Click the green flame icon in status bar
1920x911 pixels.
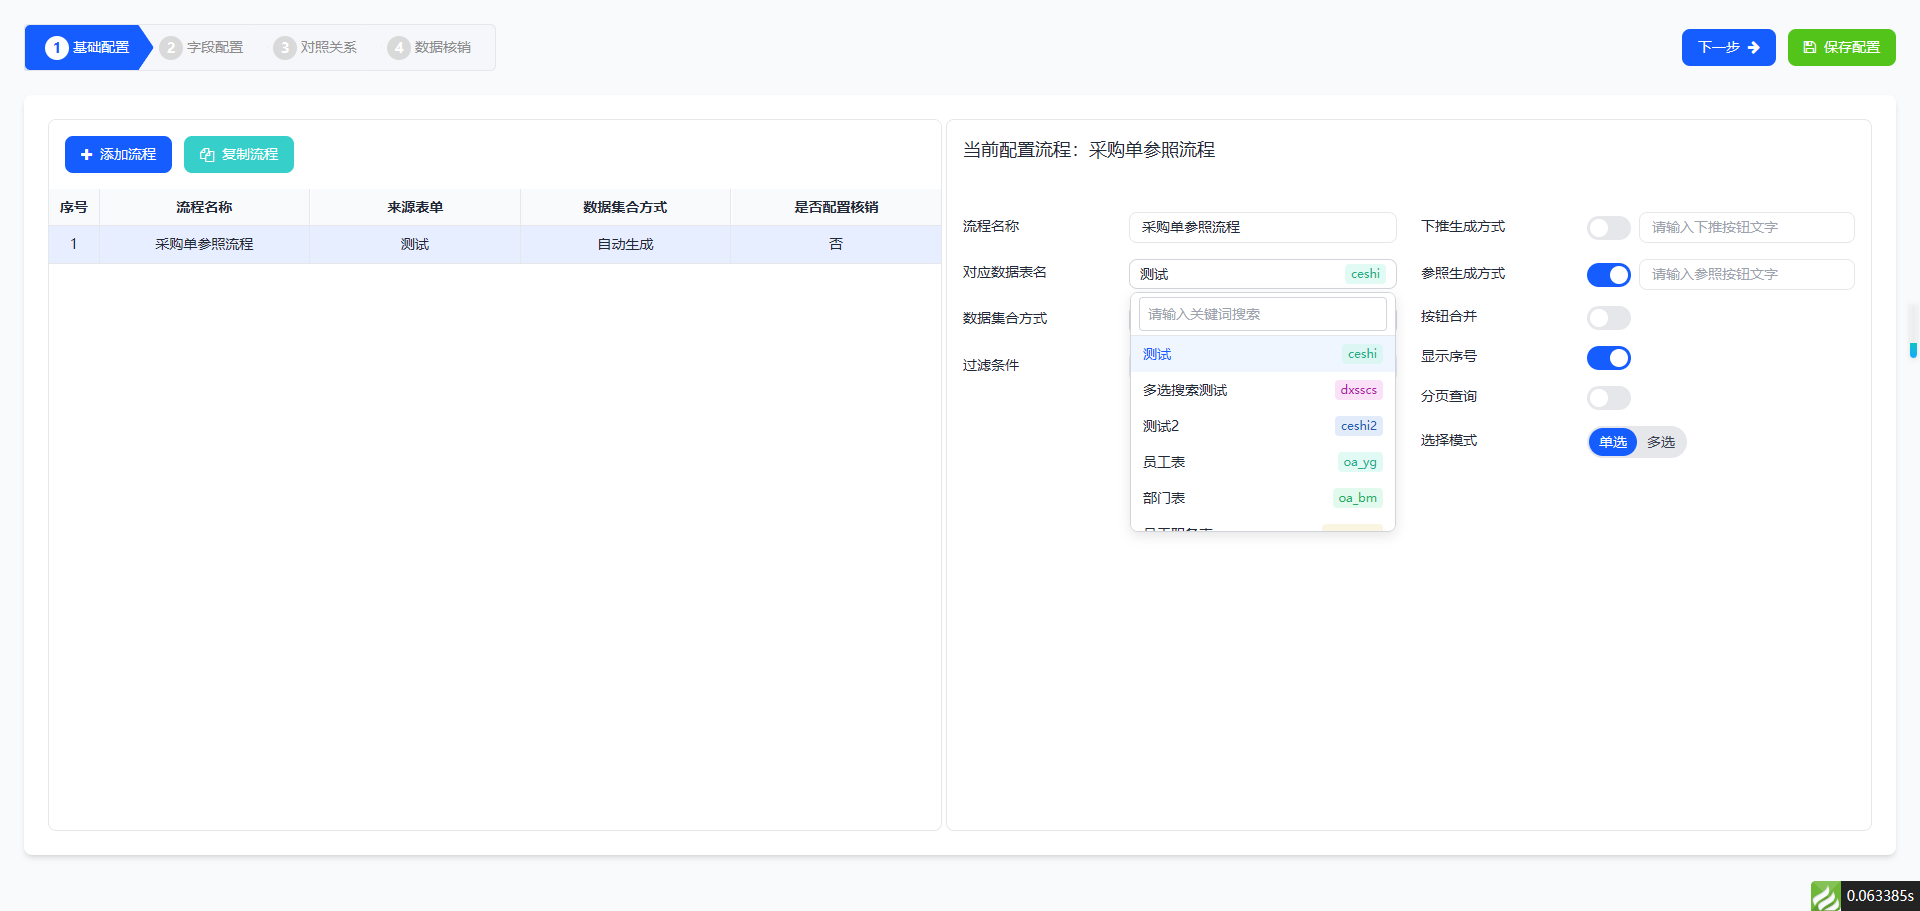[x=1826, y=897]
